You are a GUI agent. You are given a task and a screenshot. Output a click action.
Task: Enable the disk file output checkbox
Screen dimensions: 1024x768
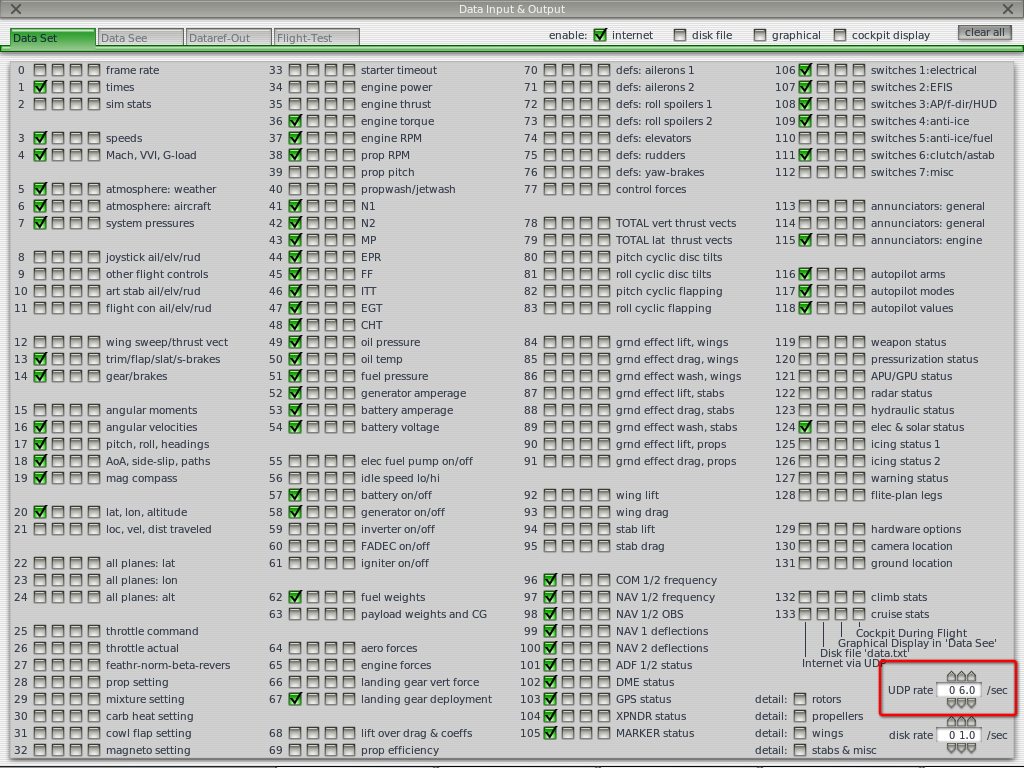click(x=680, y=35)
